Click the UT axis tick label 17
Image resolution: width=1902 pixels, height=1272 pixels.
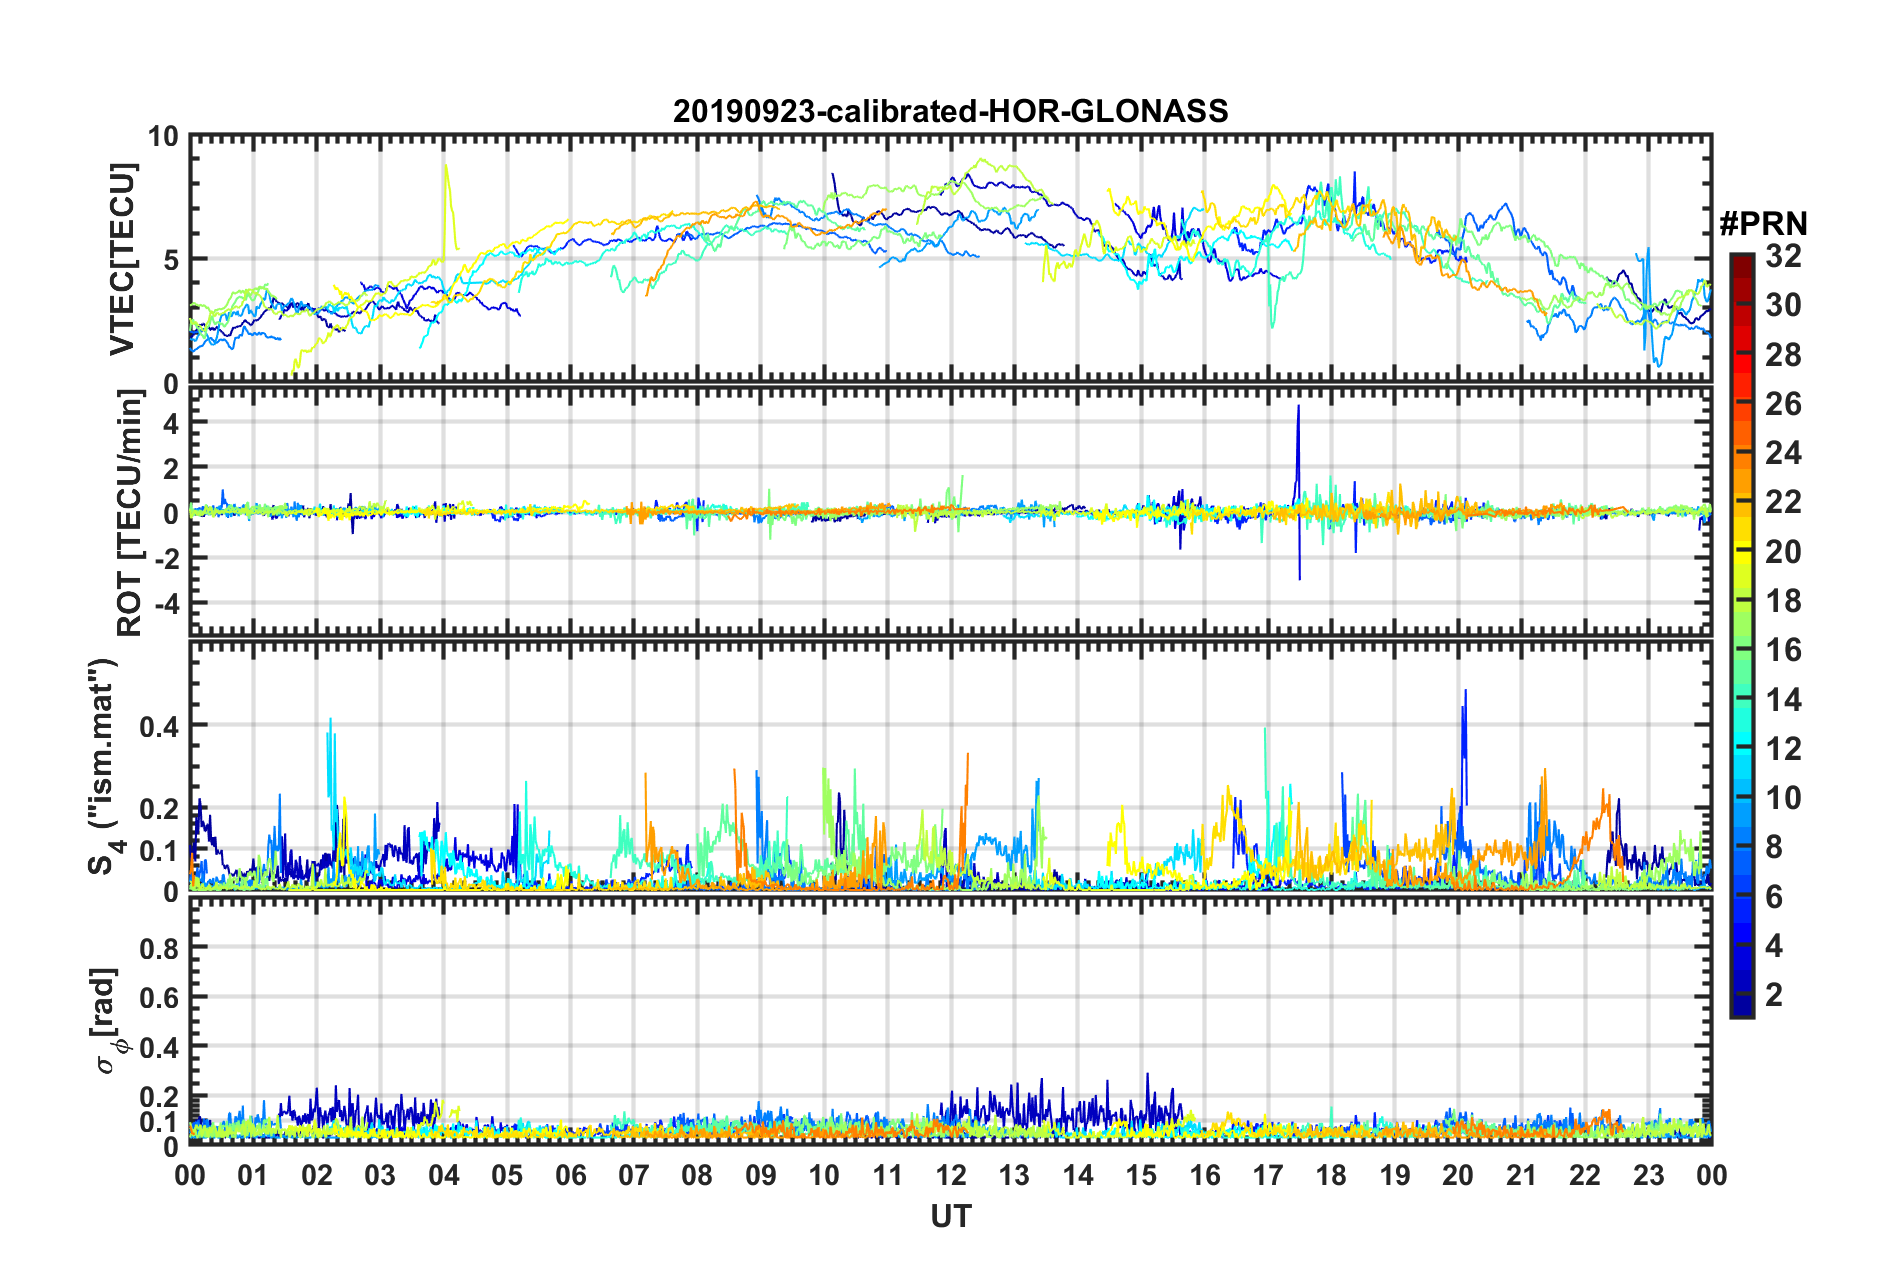coord(1268,1175)
